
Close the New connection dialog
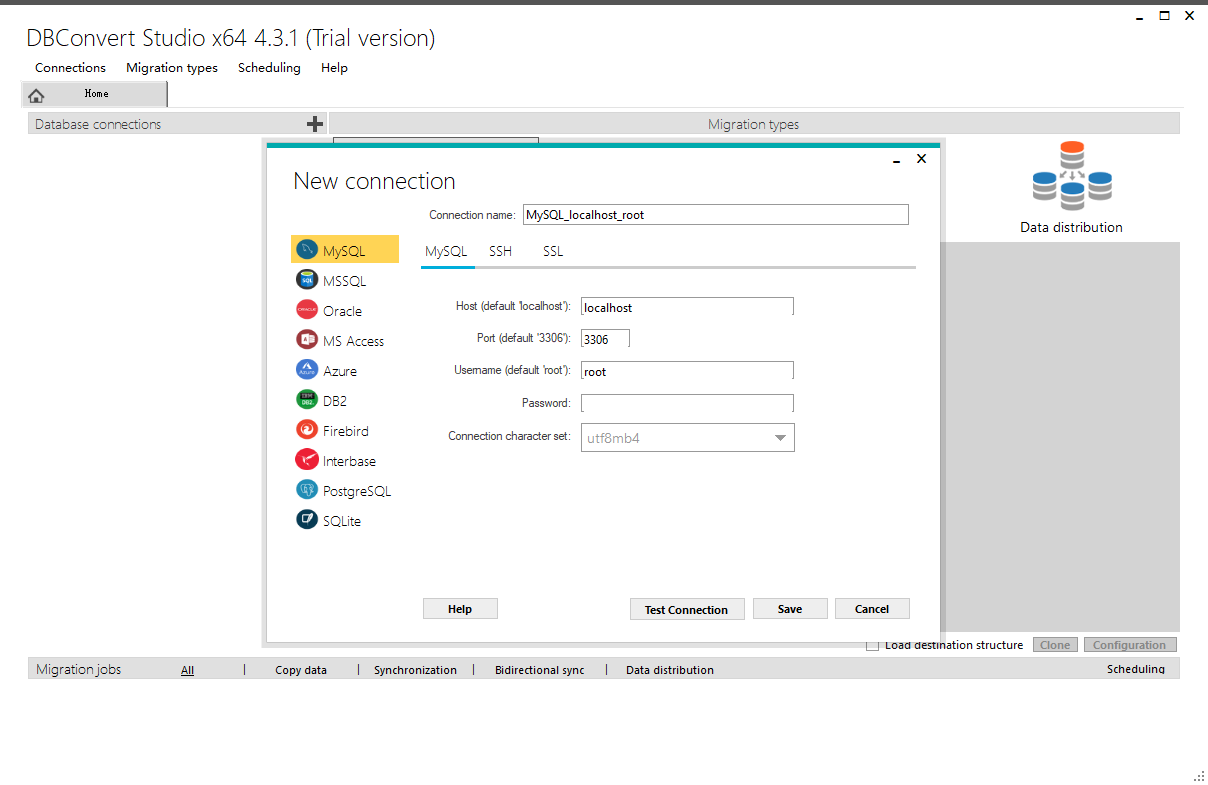coord(922,158)
